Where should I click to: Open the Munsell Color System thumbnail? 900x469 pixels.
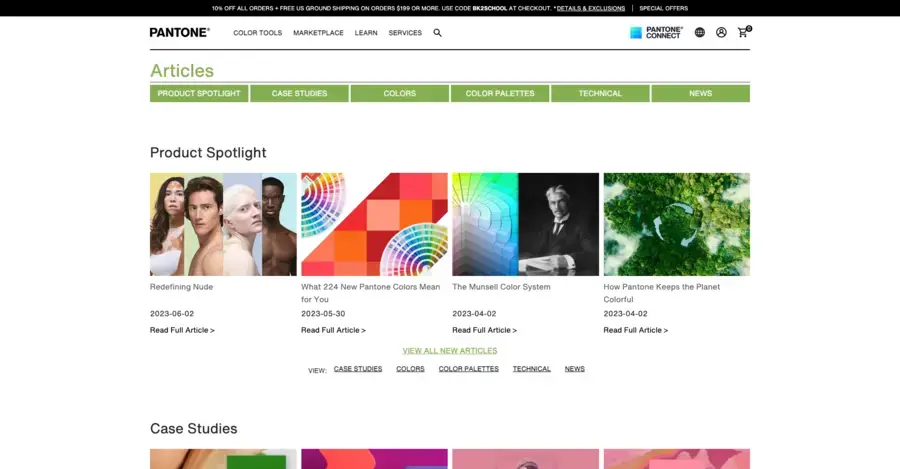coord(525,224)
